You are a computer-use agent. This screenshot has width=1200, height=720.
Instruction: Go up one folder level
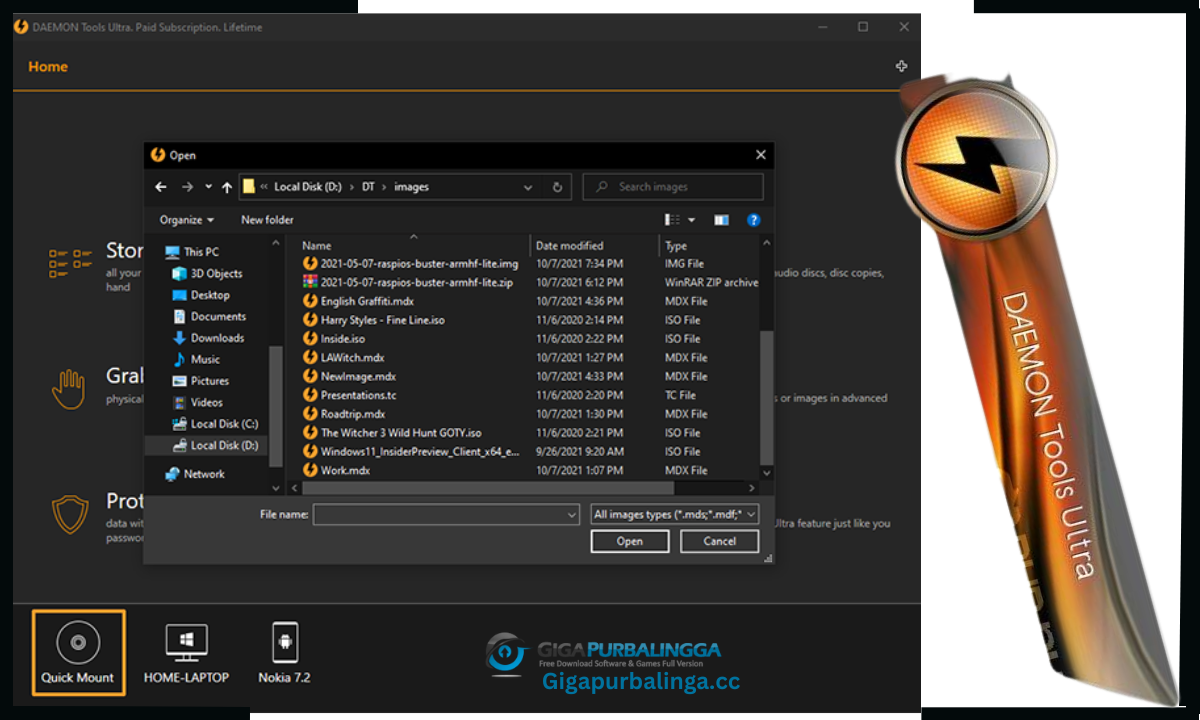tap(227, 187)
